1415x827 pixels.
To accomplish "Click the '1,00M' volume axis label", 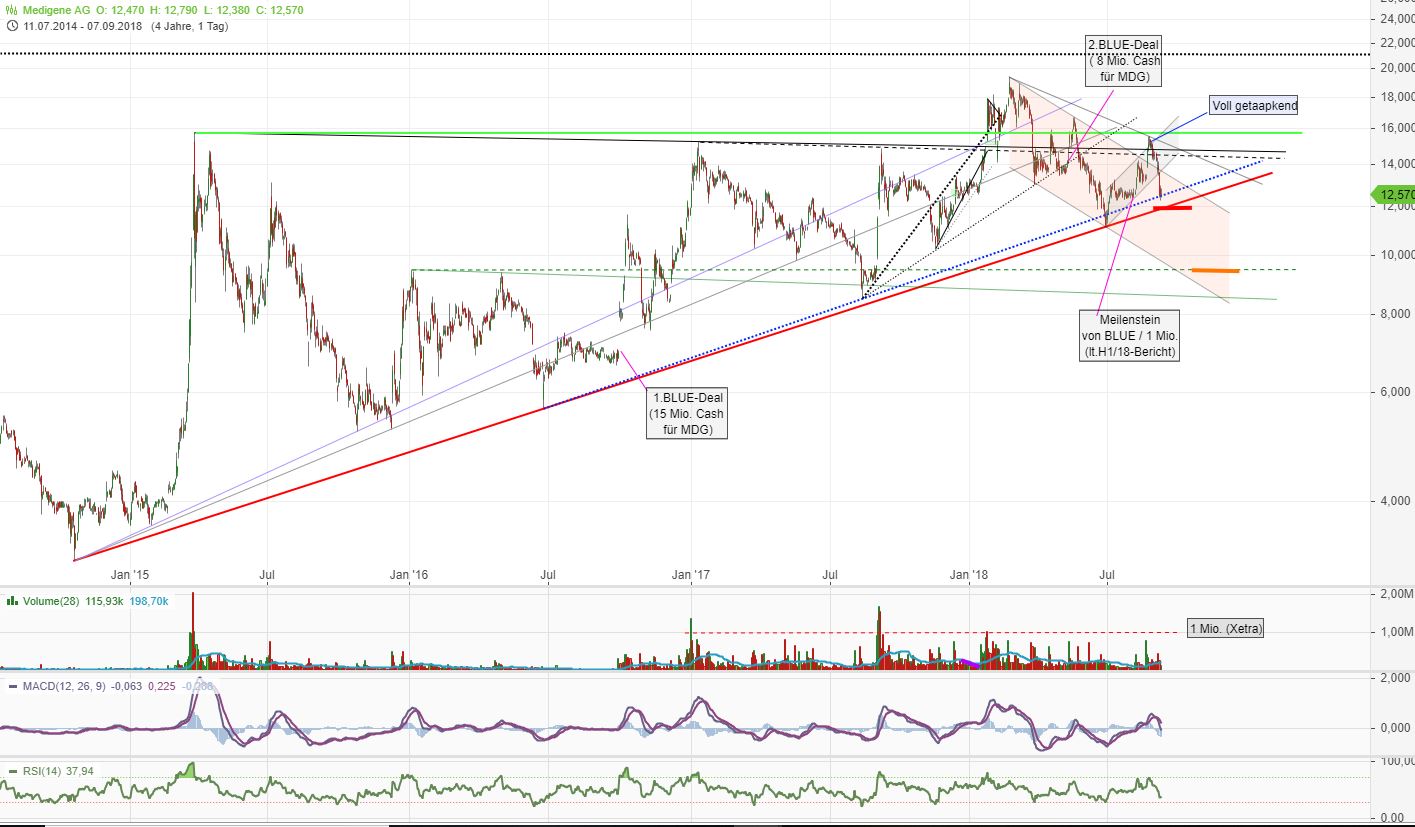I will [1397, 632].
